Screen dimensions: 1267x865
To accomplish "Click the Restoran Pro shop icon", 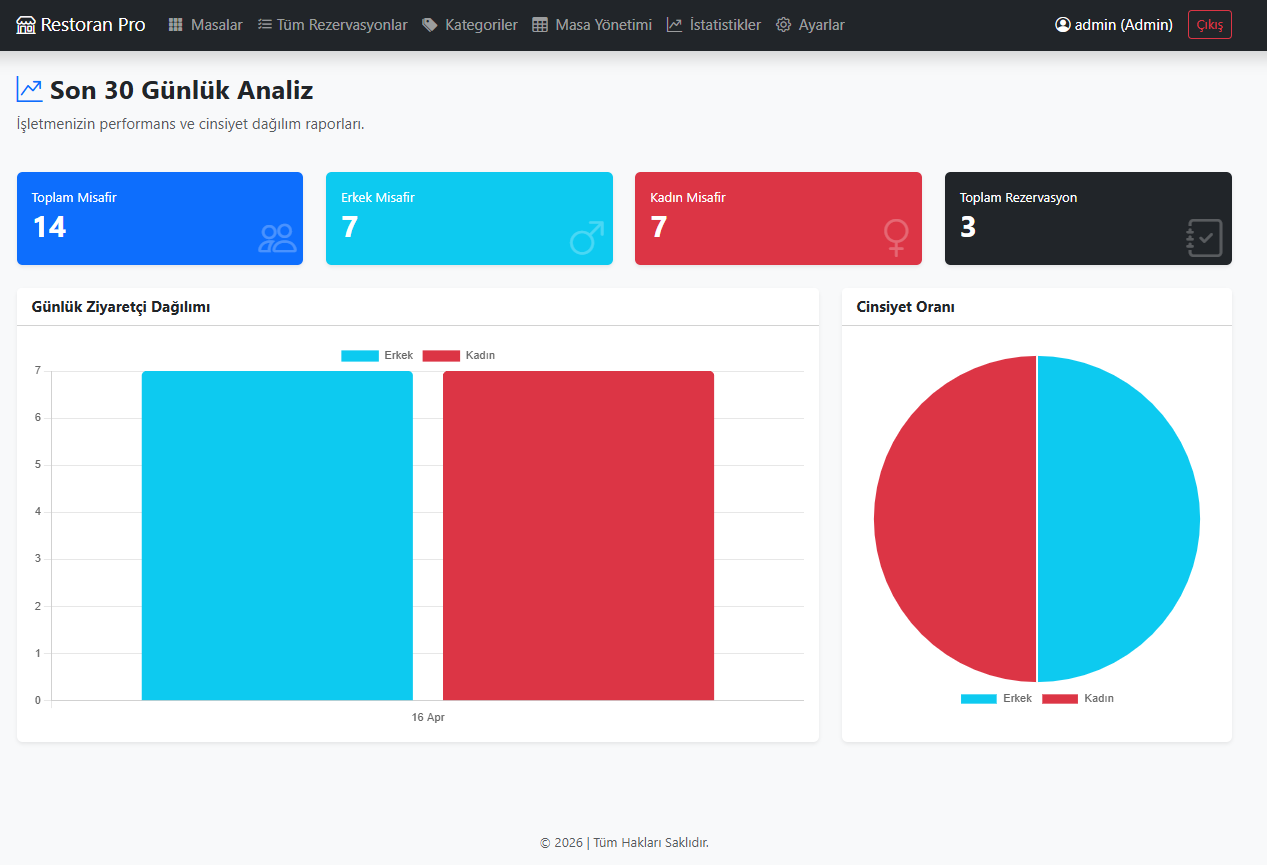I will (x=26, y=25).
